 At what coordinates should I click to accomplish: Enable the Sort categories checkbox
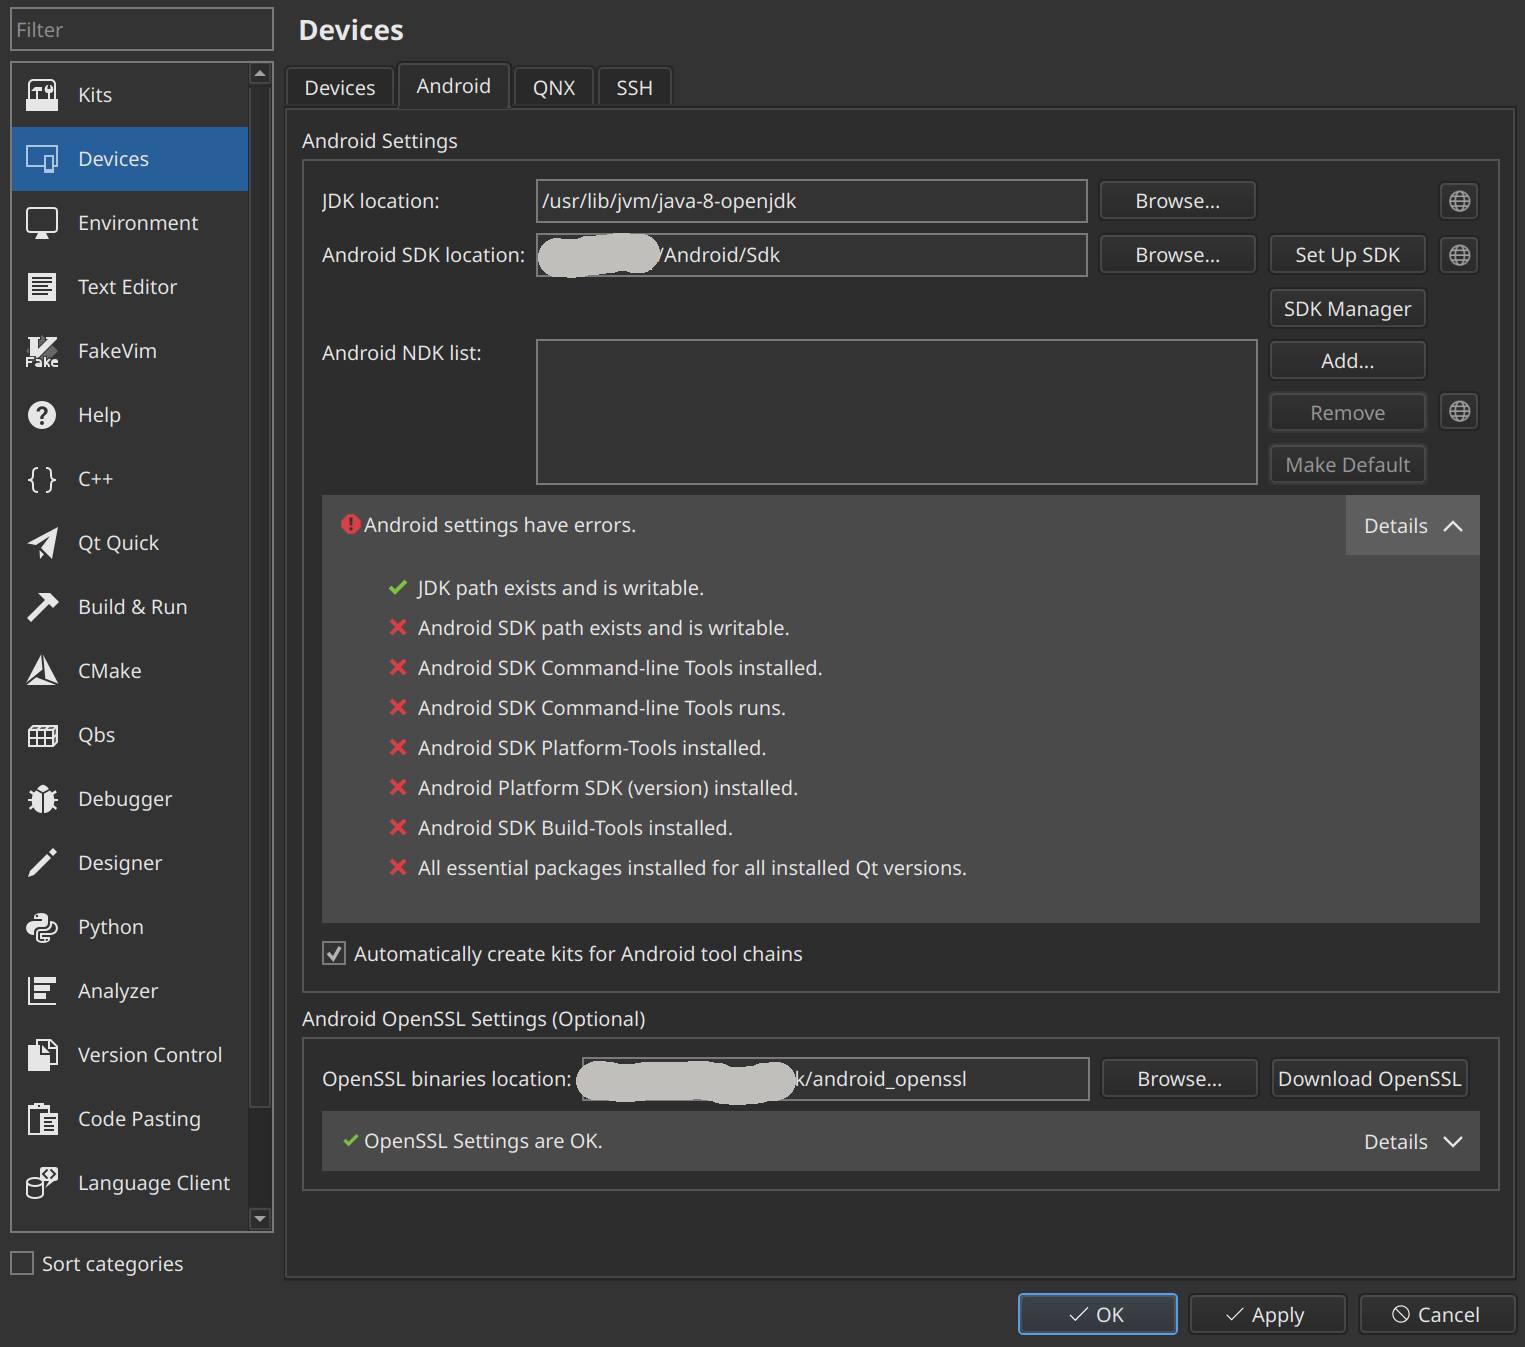[x=22, y=1263]
